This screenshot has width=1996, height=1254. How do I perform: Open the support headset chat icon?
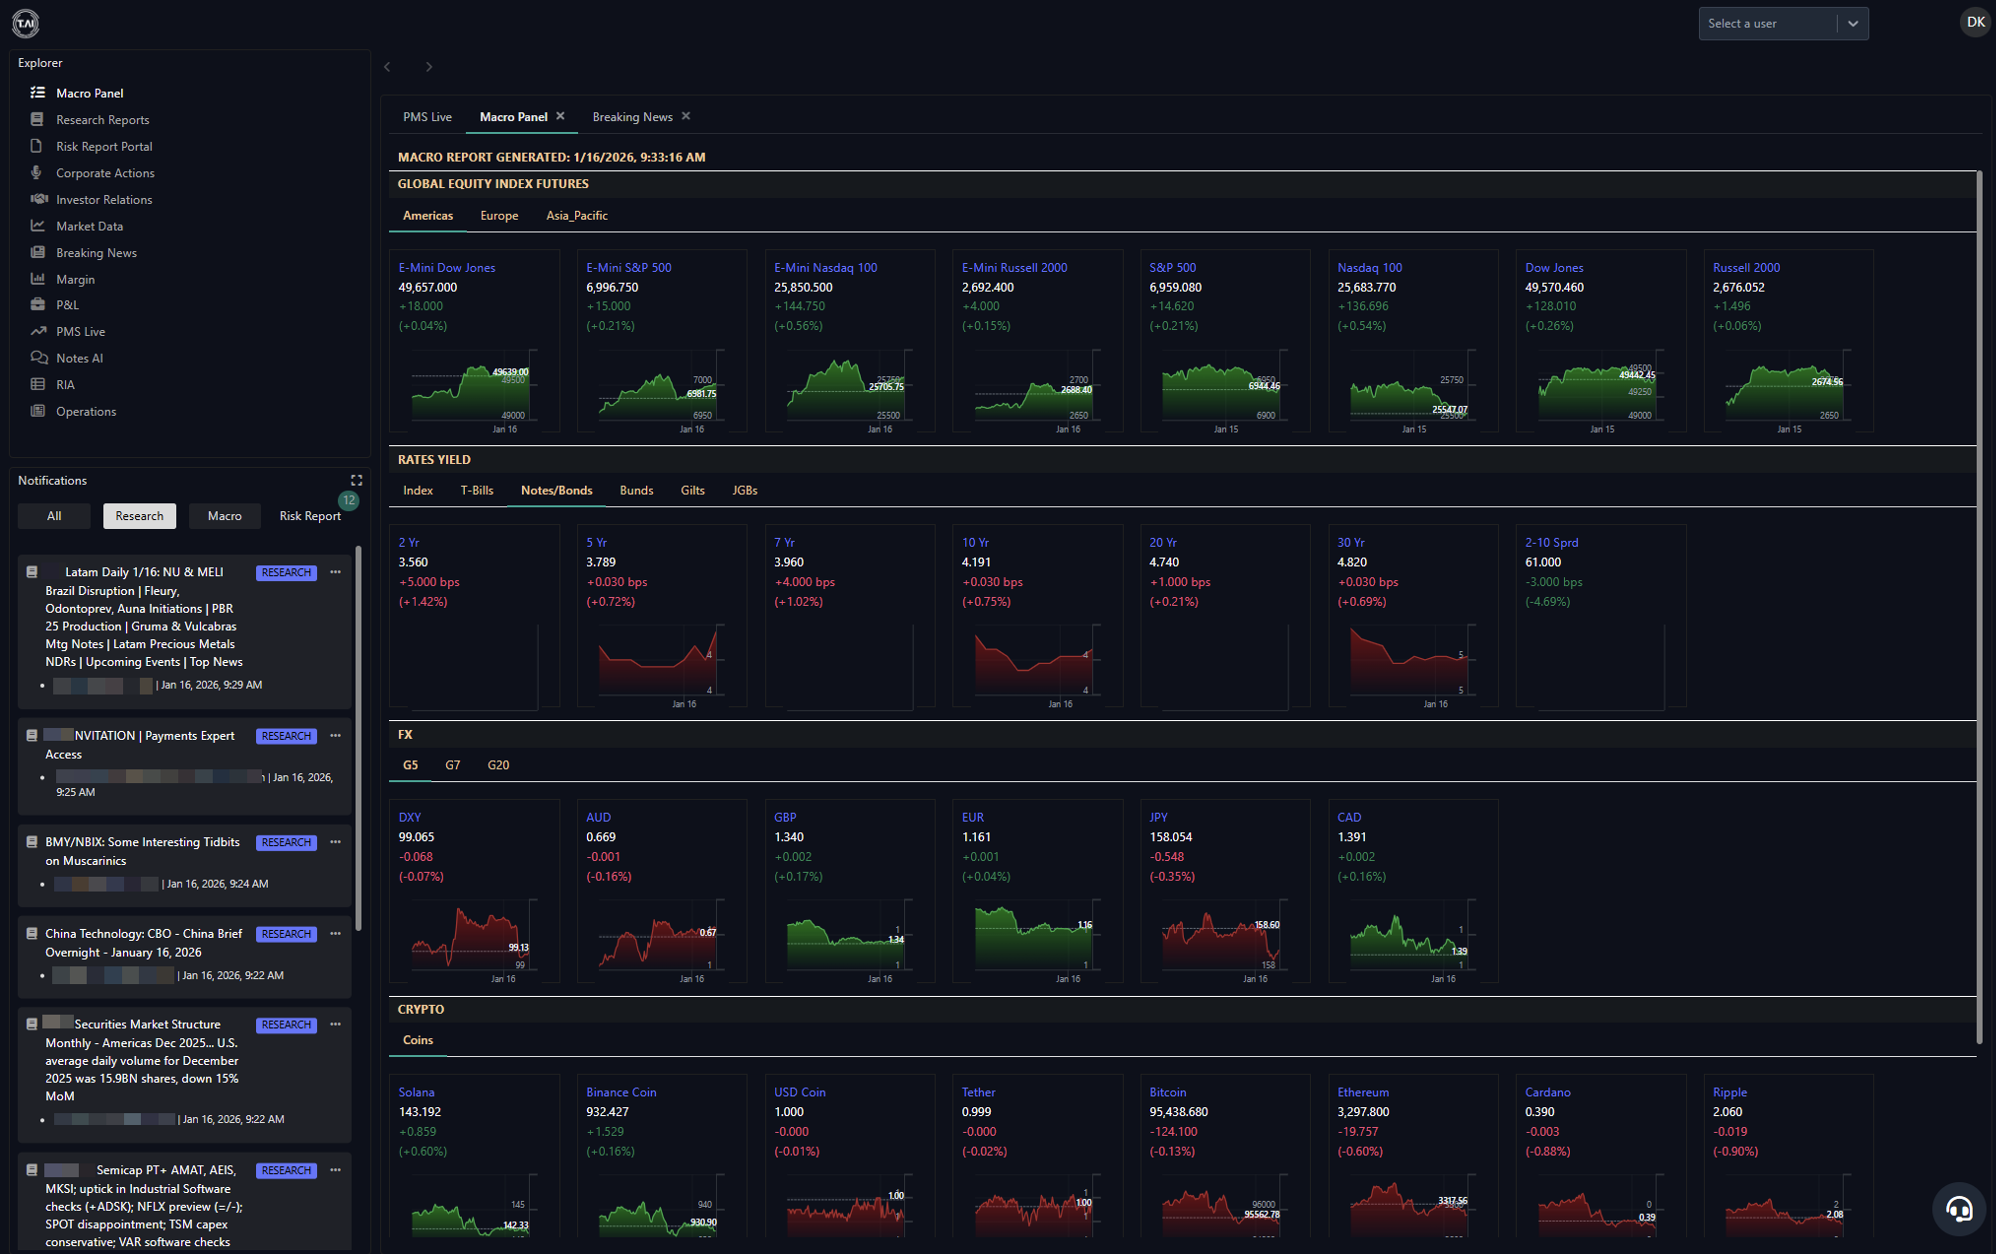[x=1958, y=1208]
